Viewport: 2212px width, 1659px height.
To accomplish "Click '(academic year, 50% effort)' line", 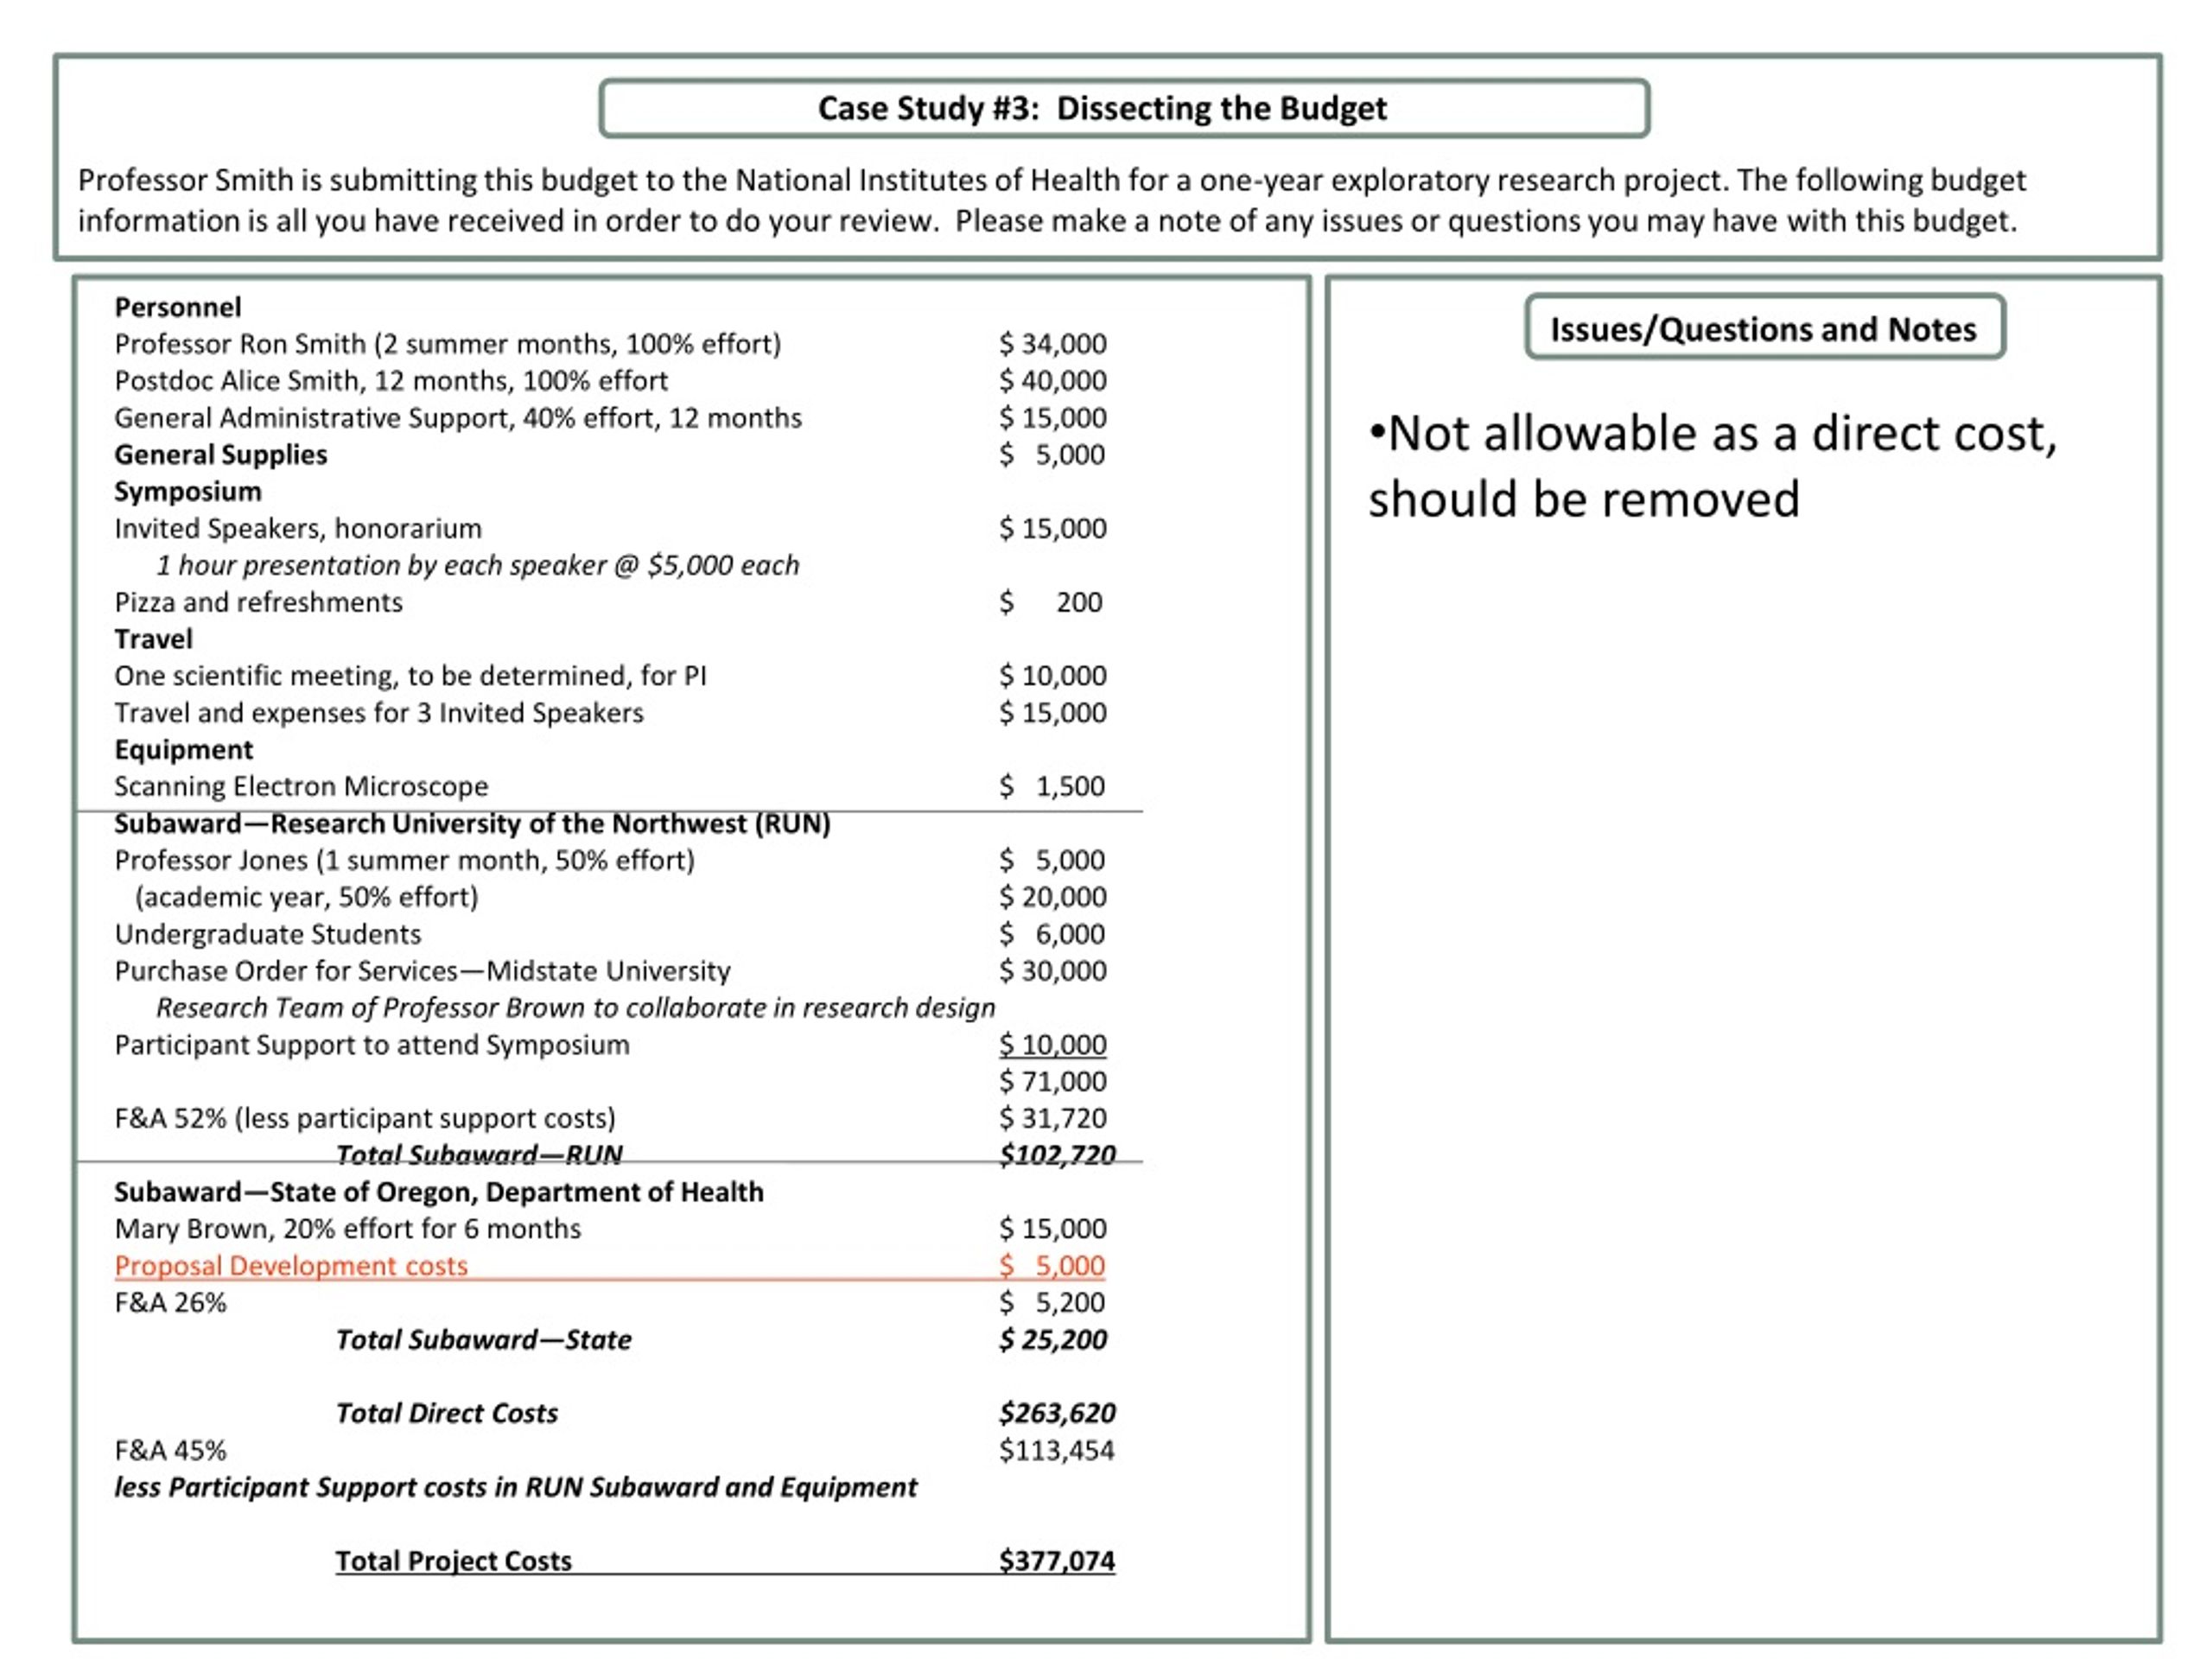I will [x=306, y=897].
